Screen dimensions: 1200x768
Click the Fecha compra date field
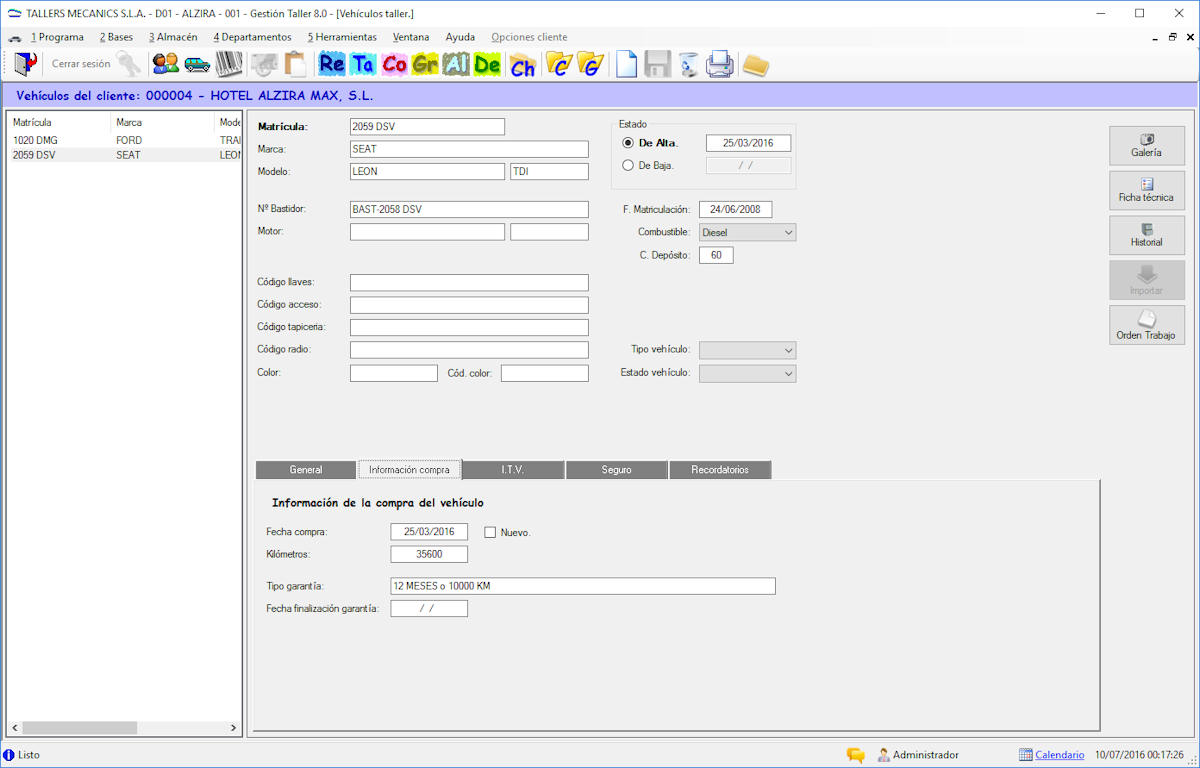pyautogui.click(x=429, y=532)
